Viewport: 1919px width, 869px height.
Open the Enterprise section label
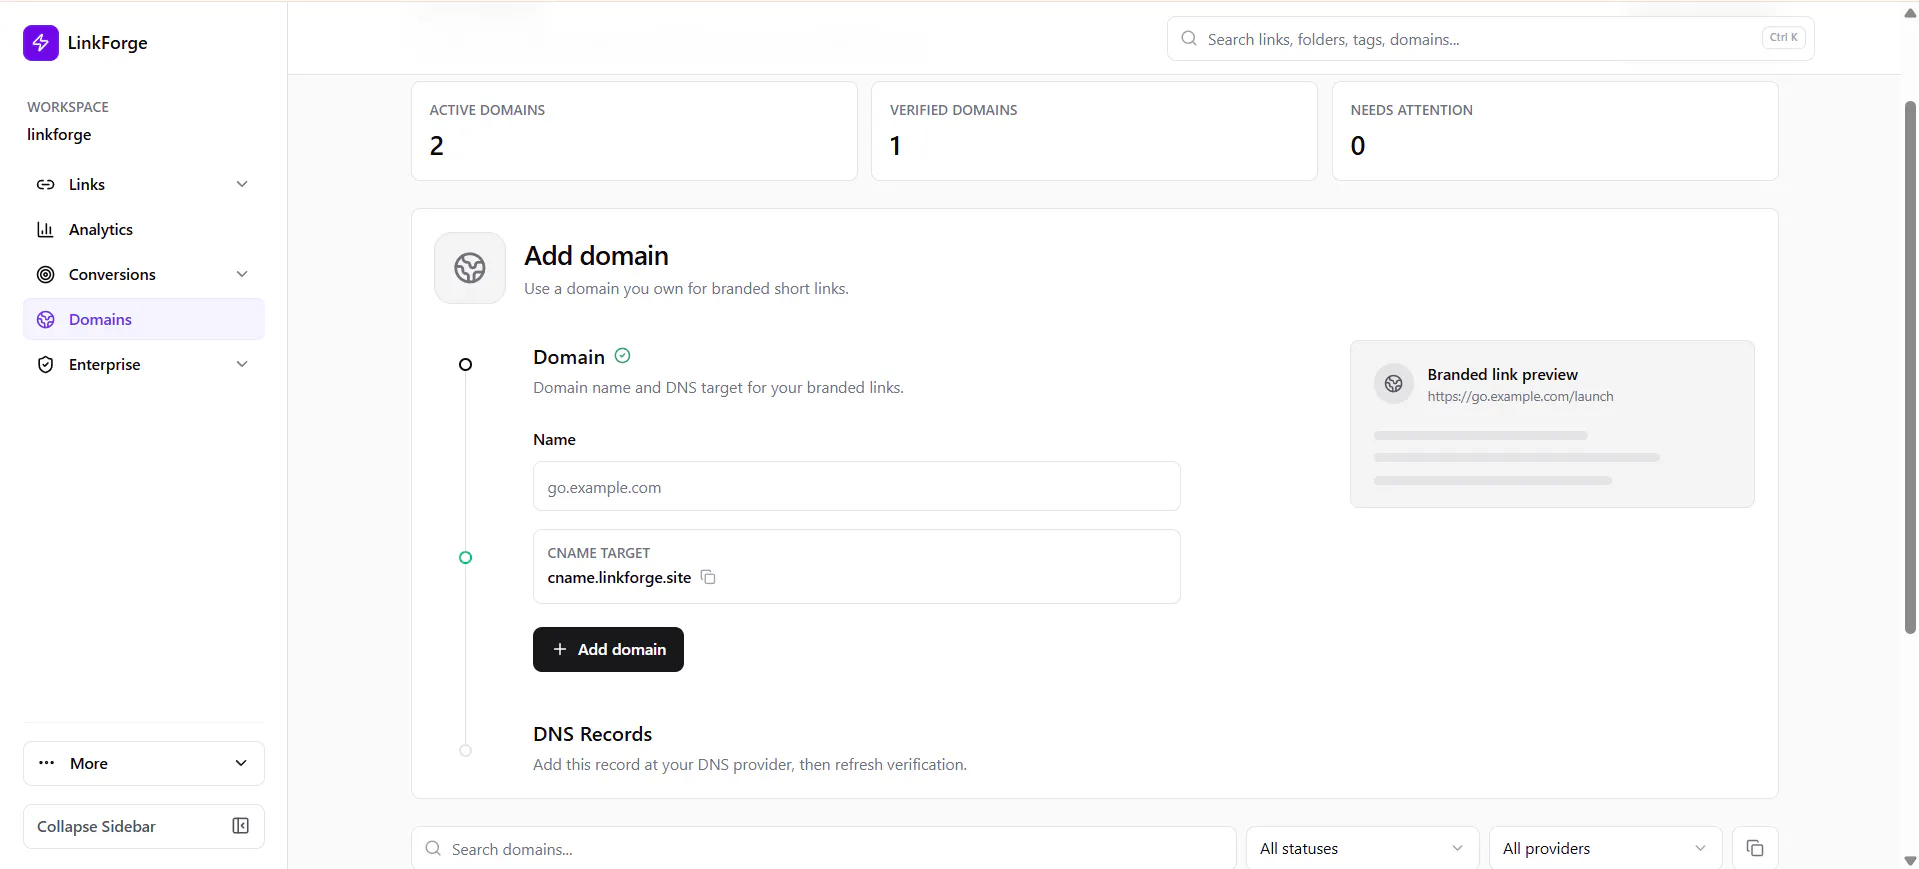coord(104,365)
